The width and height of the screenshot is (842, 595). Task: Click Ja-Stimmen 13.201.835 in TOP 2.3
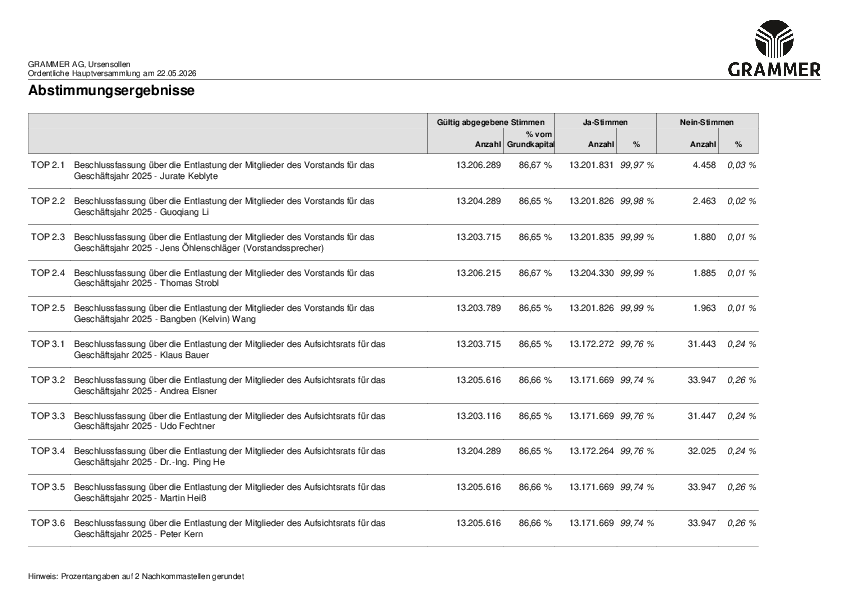[x=591, y=237]
